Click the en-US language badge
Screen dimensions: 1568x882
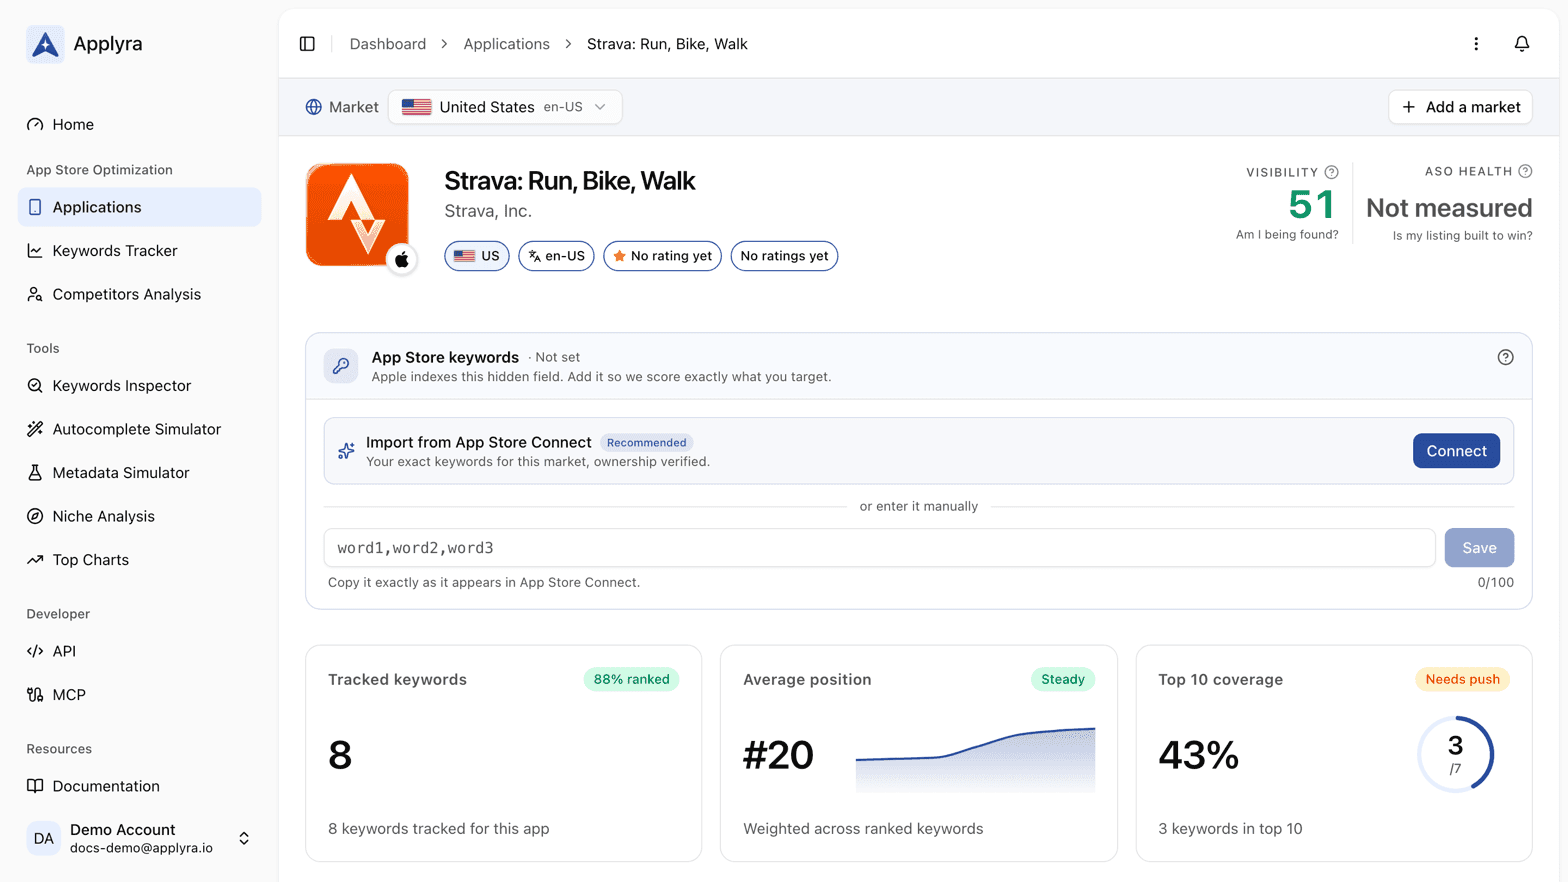(x=556, y=256)
